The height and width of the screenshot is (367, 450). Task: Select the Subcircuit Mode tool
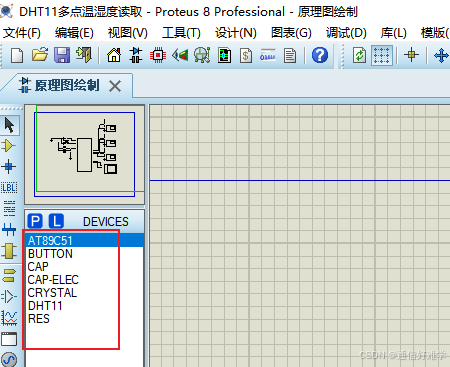[x=9, y=251]
